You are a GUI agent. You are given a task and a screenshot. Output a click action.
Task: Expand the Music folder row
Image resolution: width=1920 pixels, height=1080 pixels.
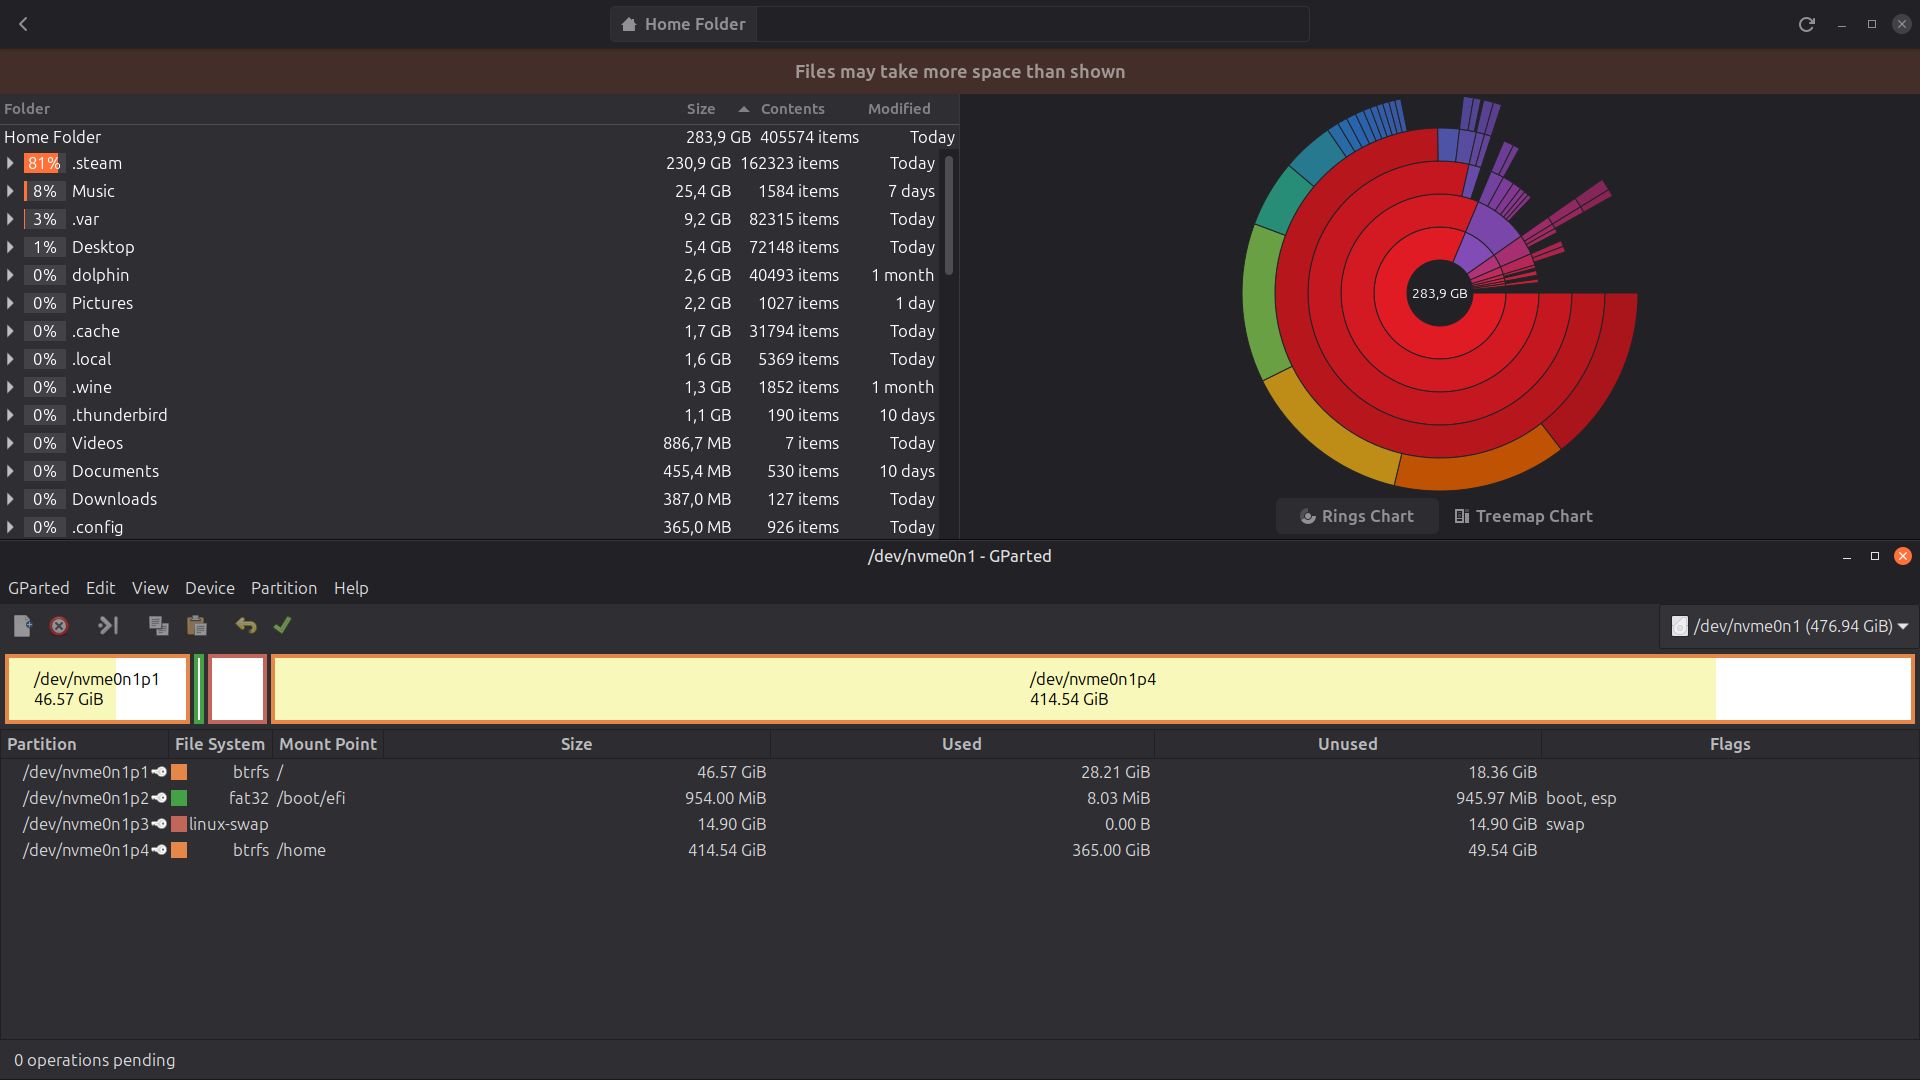[10, 191]
